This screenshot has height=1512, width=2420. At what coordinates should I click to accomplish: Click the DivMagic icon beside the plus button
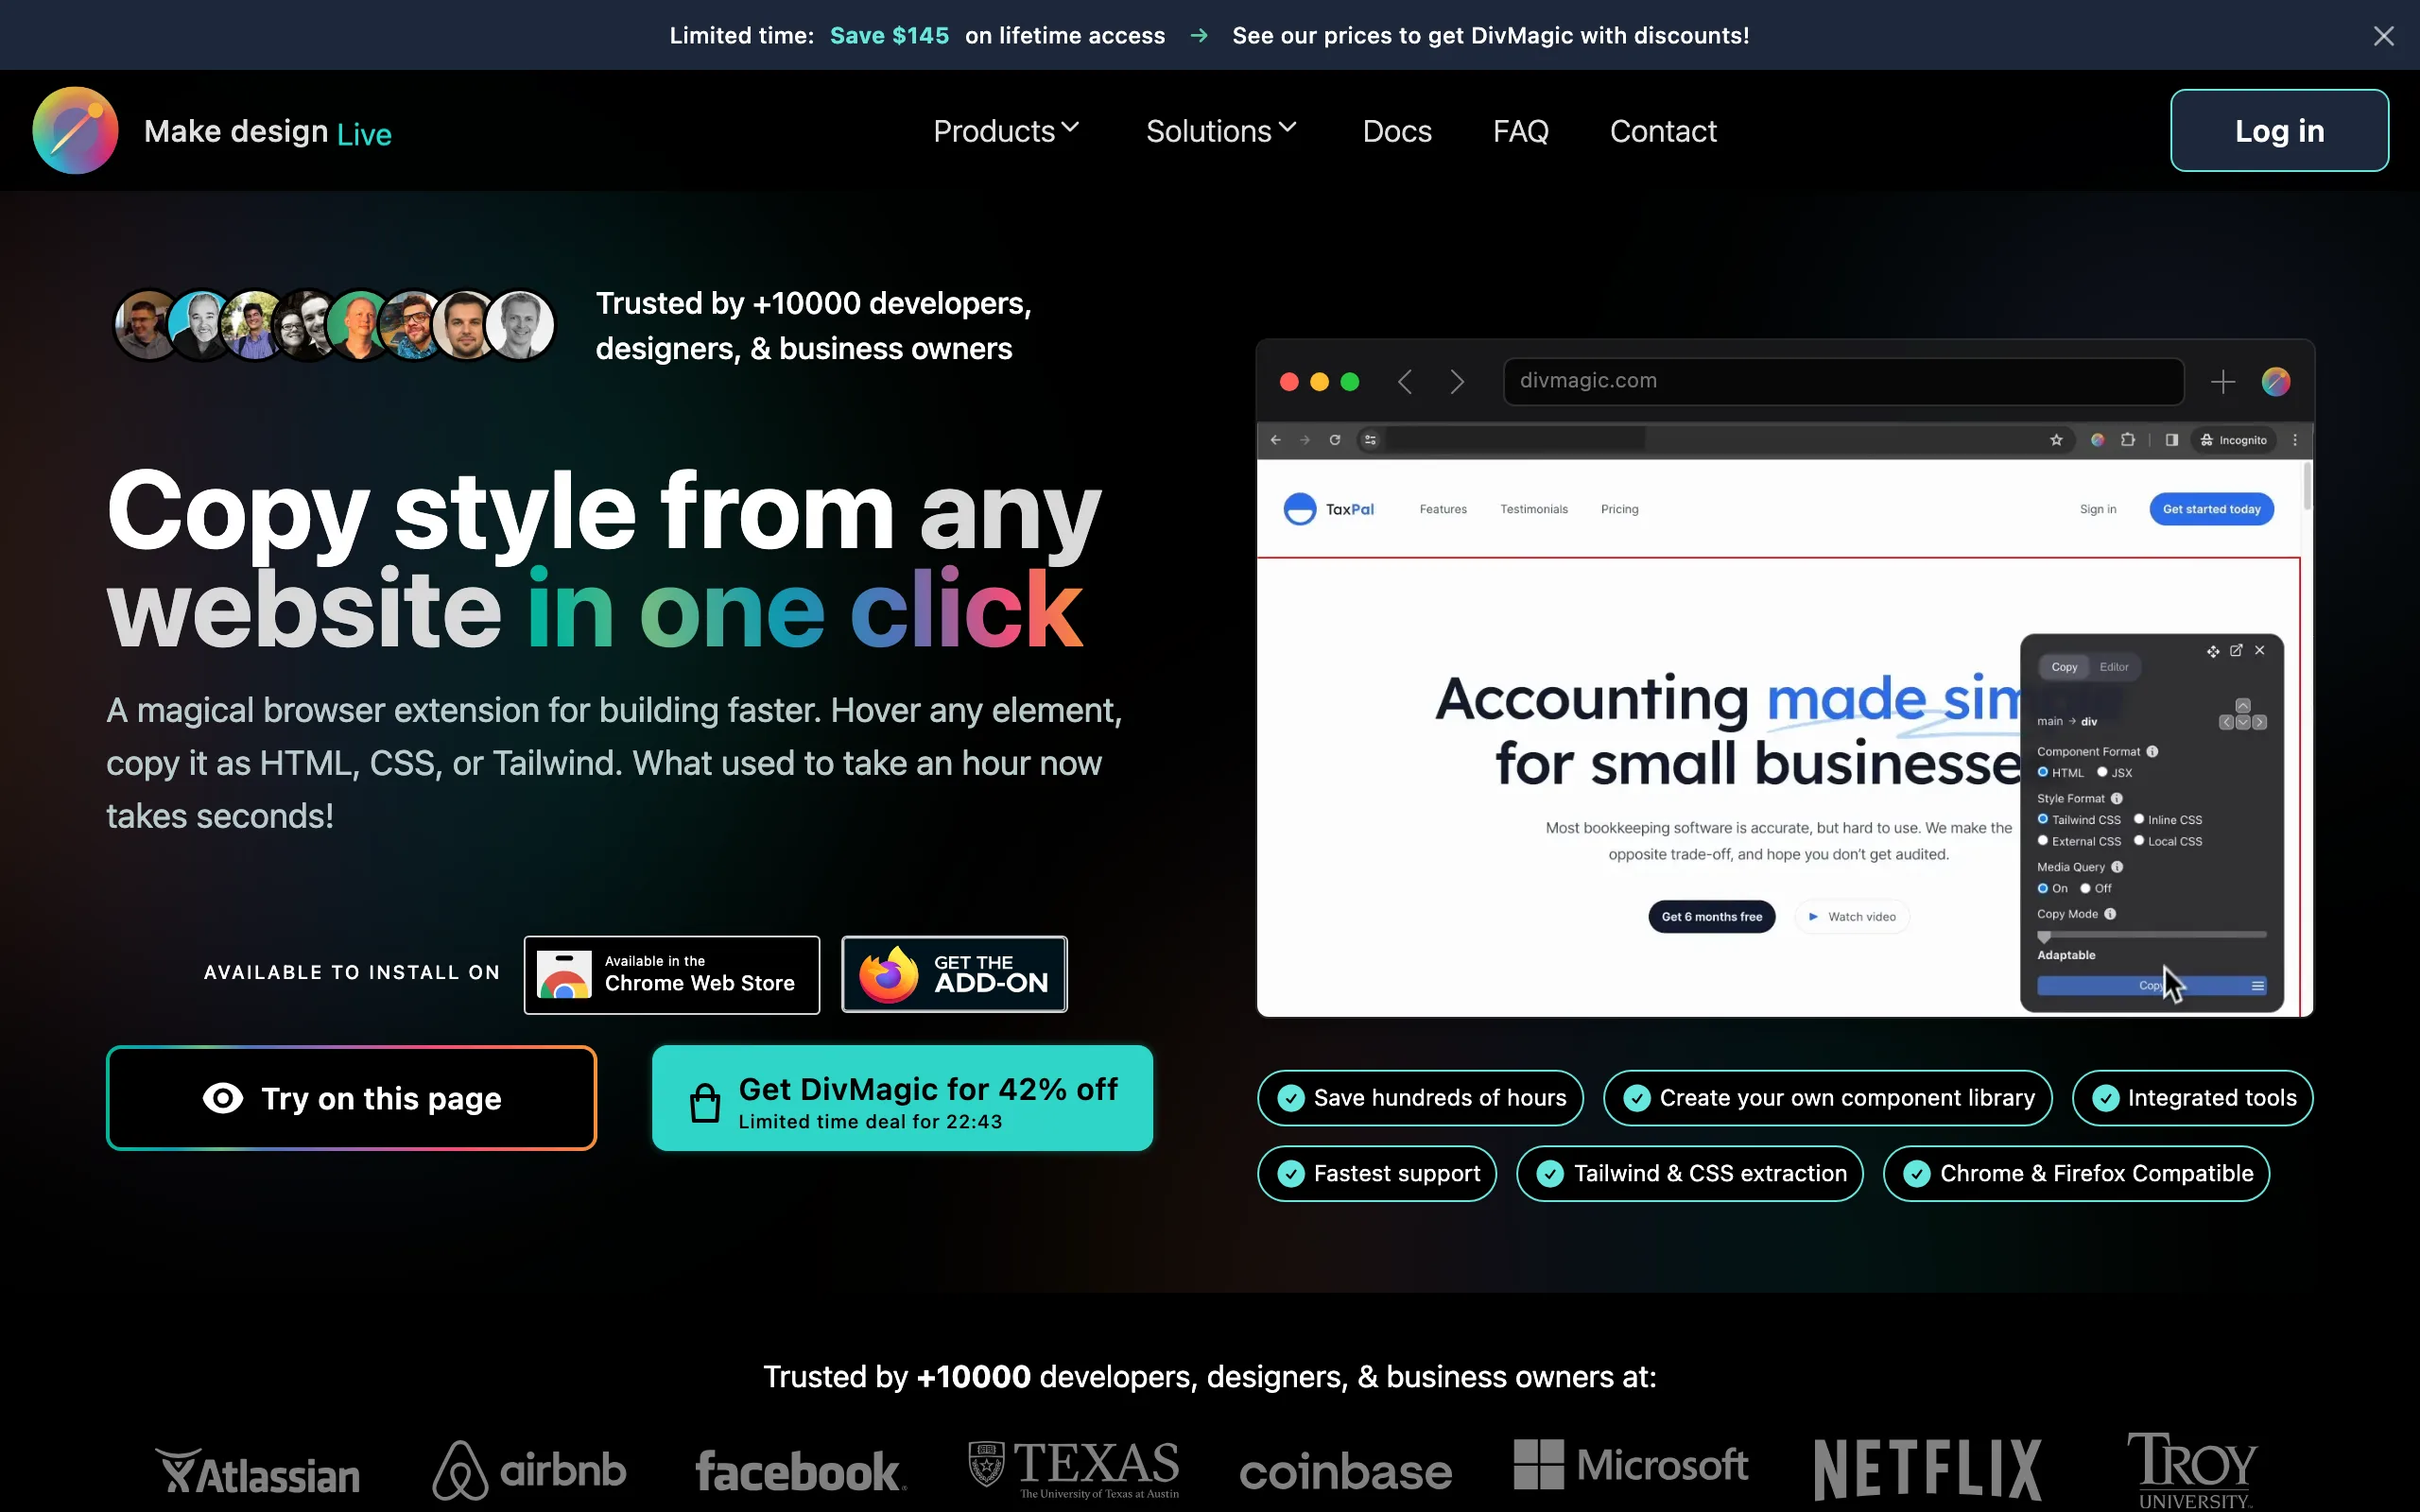pos(2276,382)
